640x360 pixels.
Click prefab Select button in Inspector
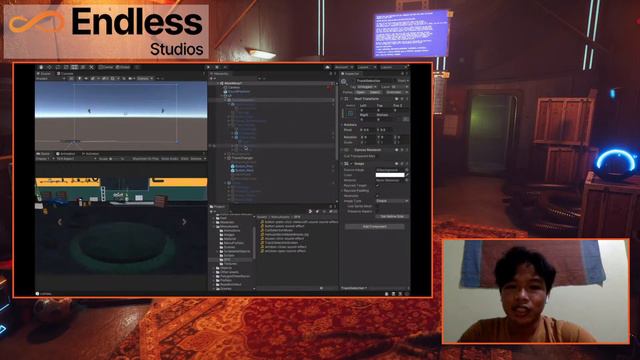pyautogui.click(x=375, y=92)
